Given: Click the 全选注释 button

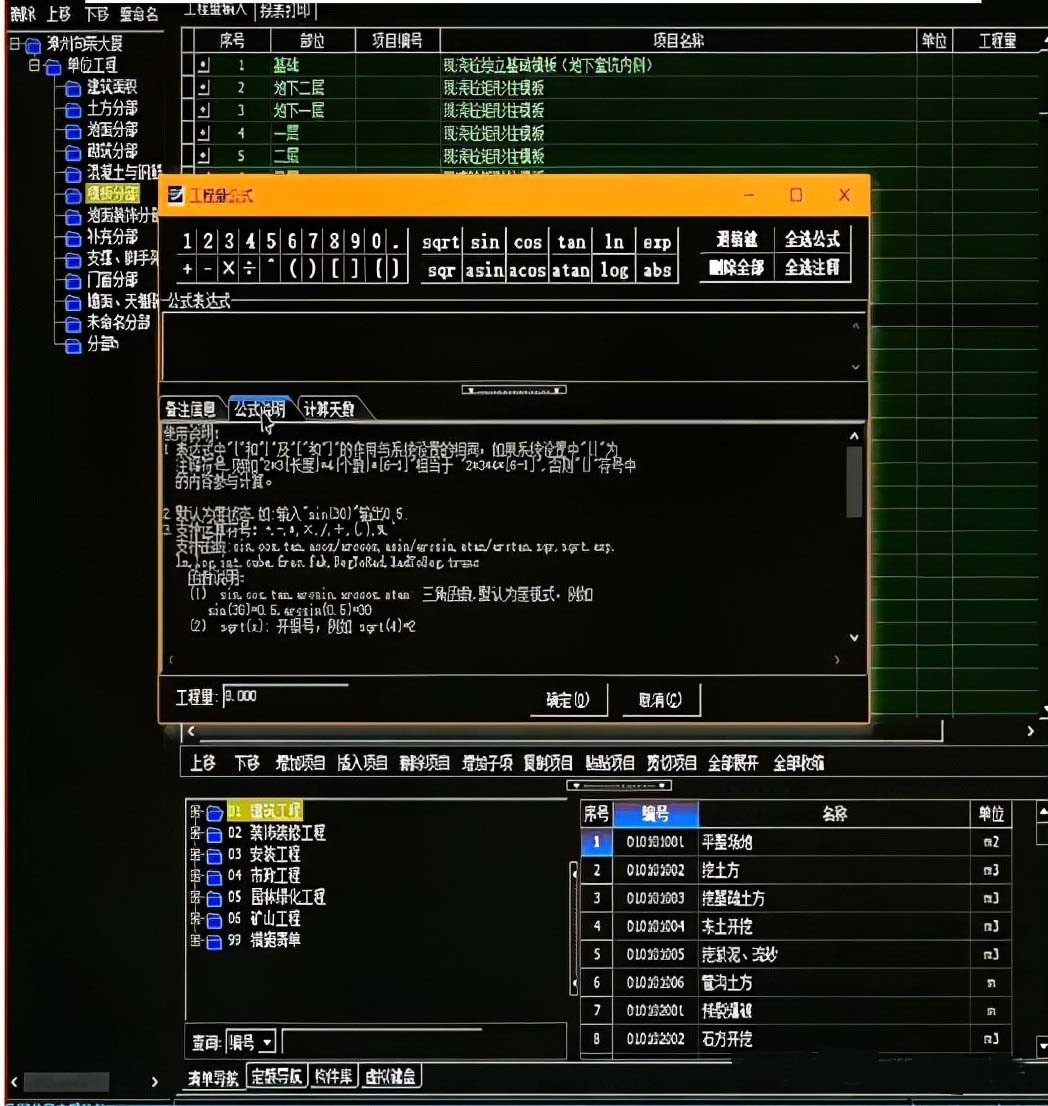Looking at the screenshot, I should pos(812,267).
